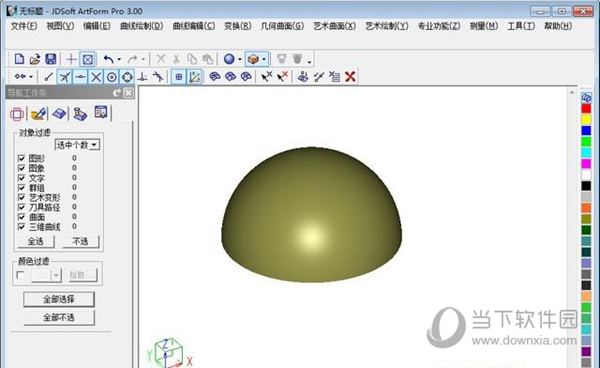Open the 视图(V) menu
This screenshot has width=600, height=368.
60,26
